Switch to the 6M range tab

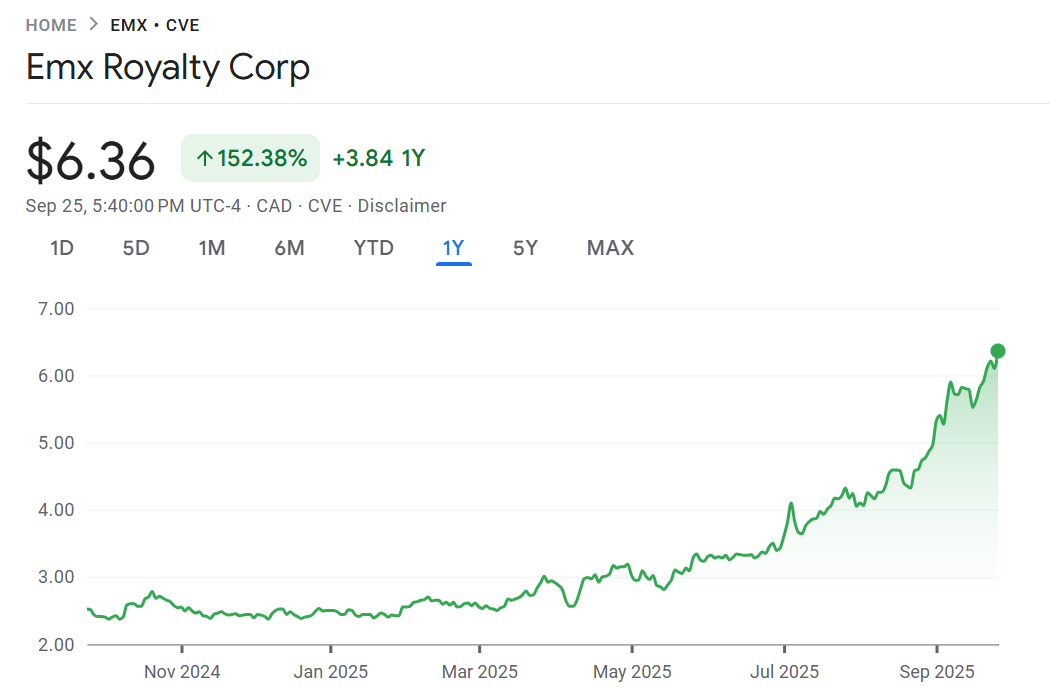click(x=289, y=248)
